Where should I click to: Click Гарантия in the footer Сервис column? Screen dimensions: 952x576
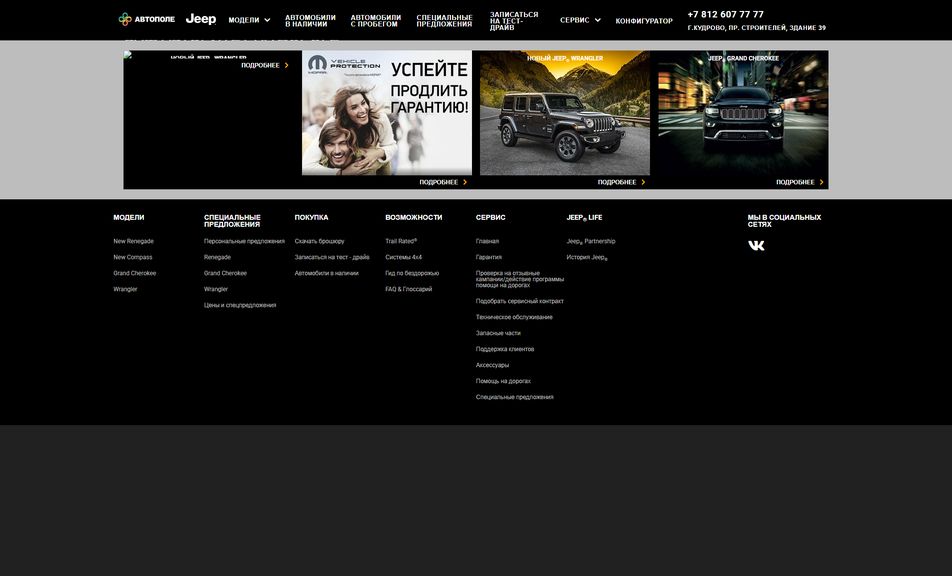(x=489, y=257)
